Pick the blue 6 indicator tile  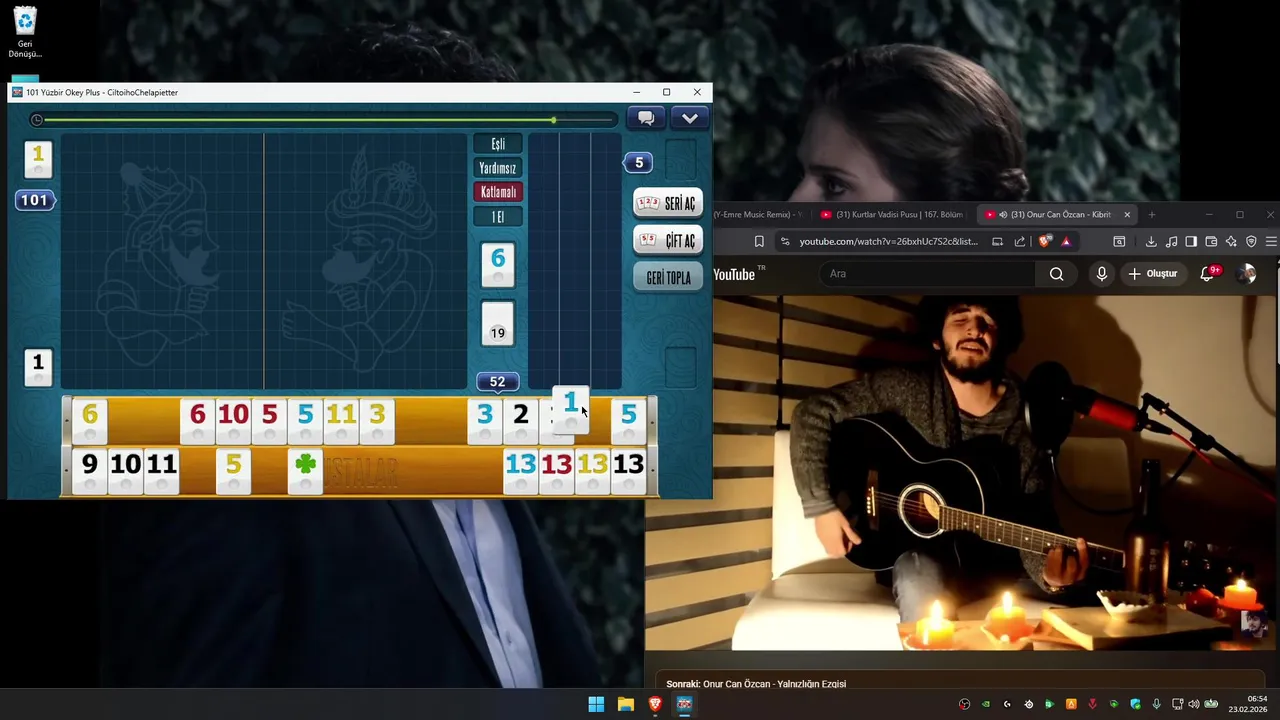pos(498,264)
